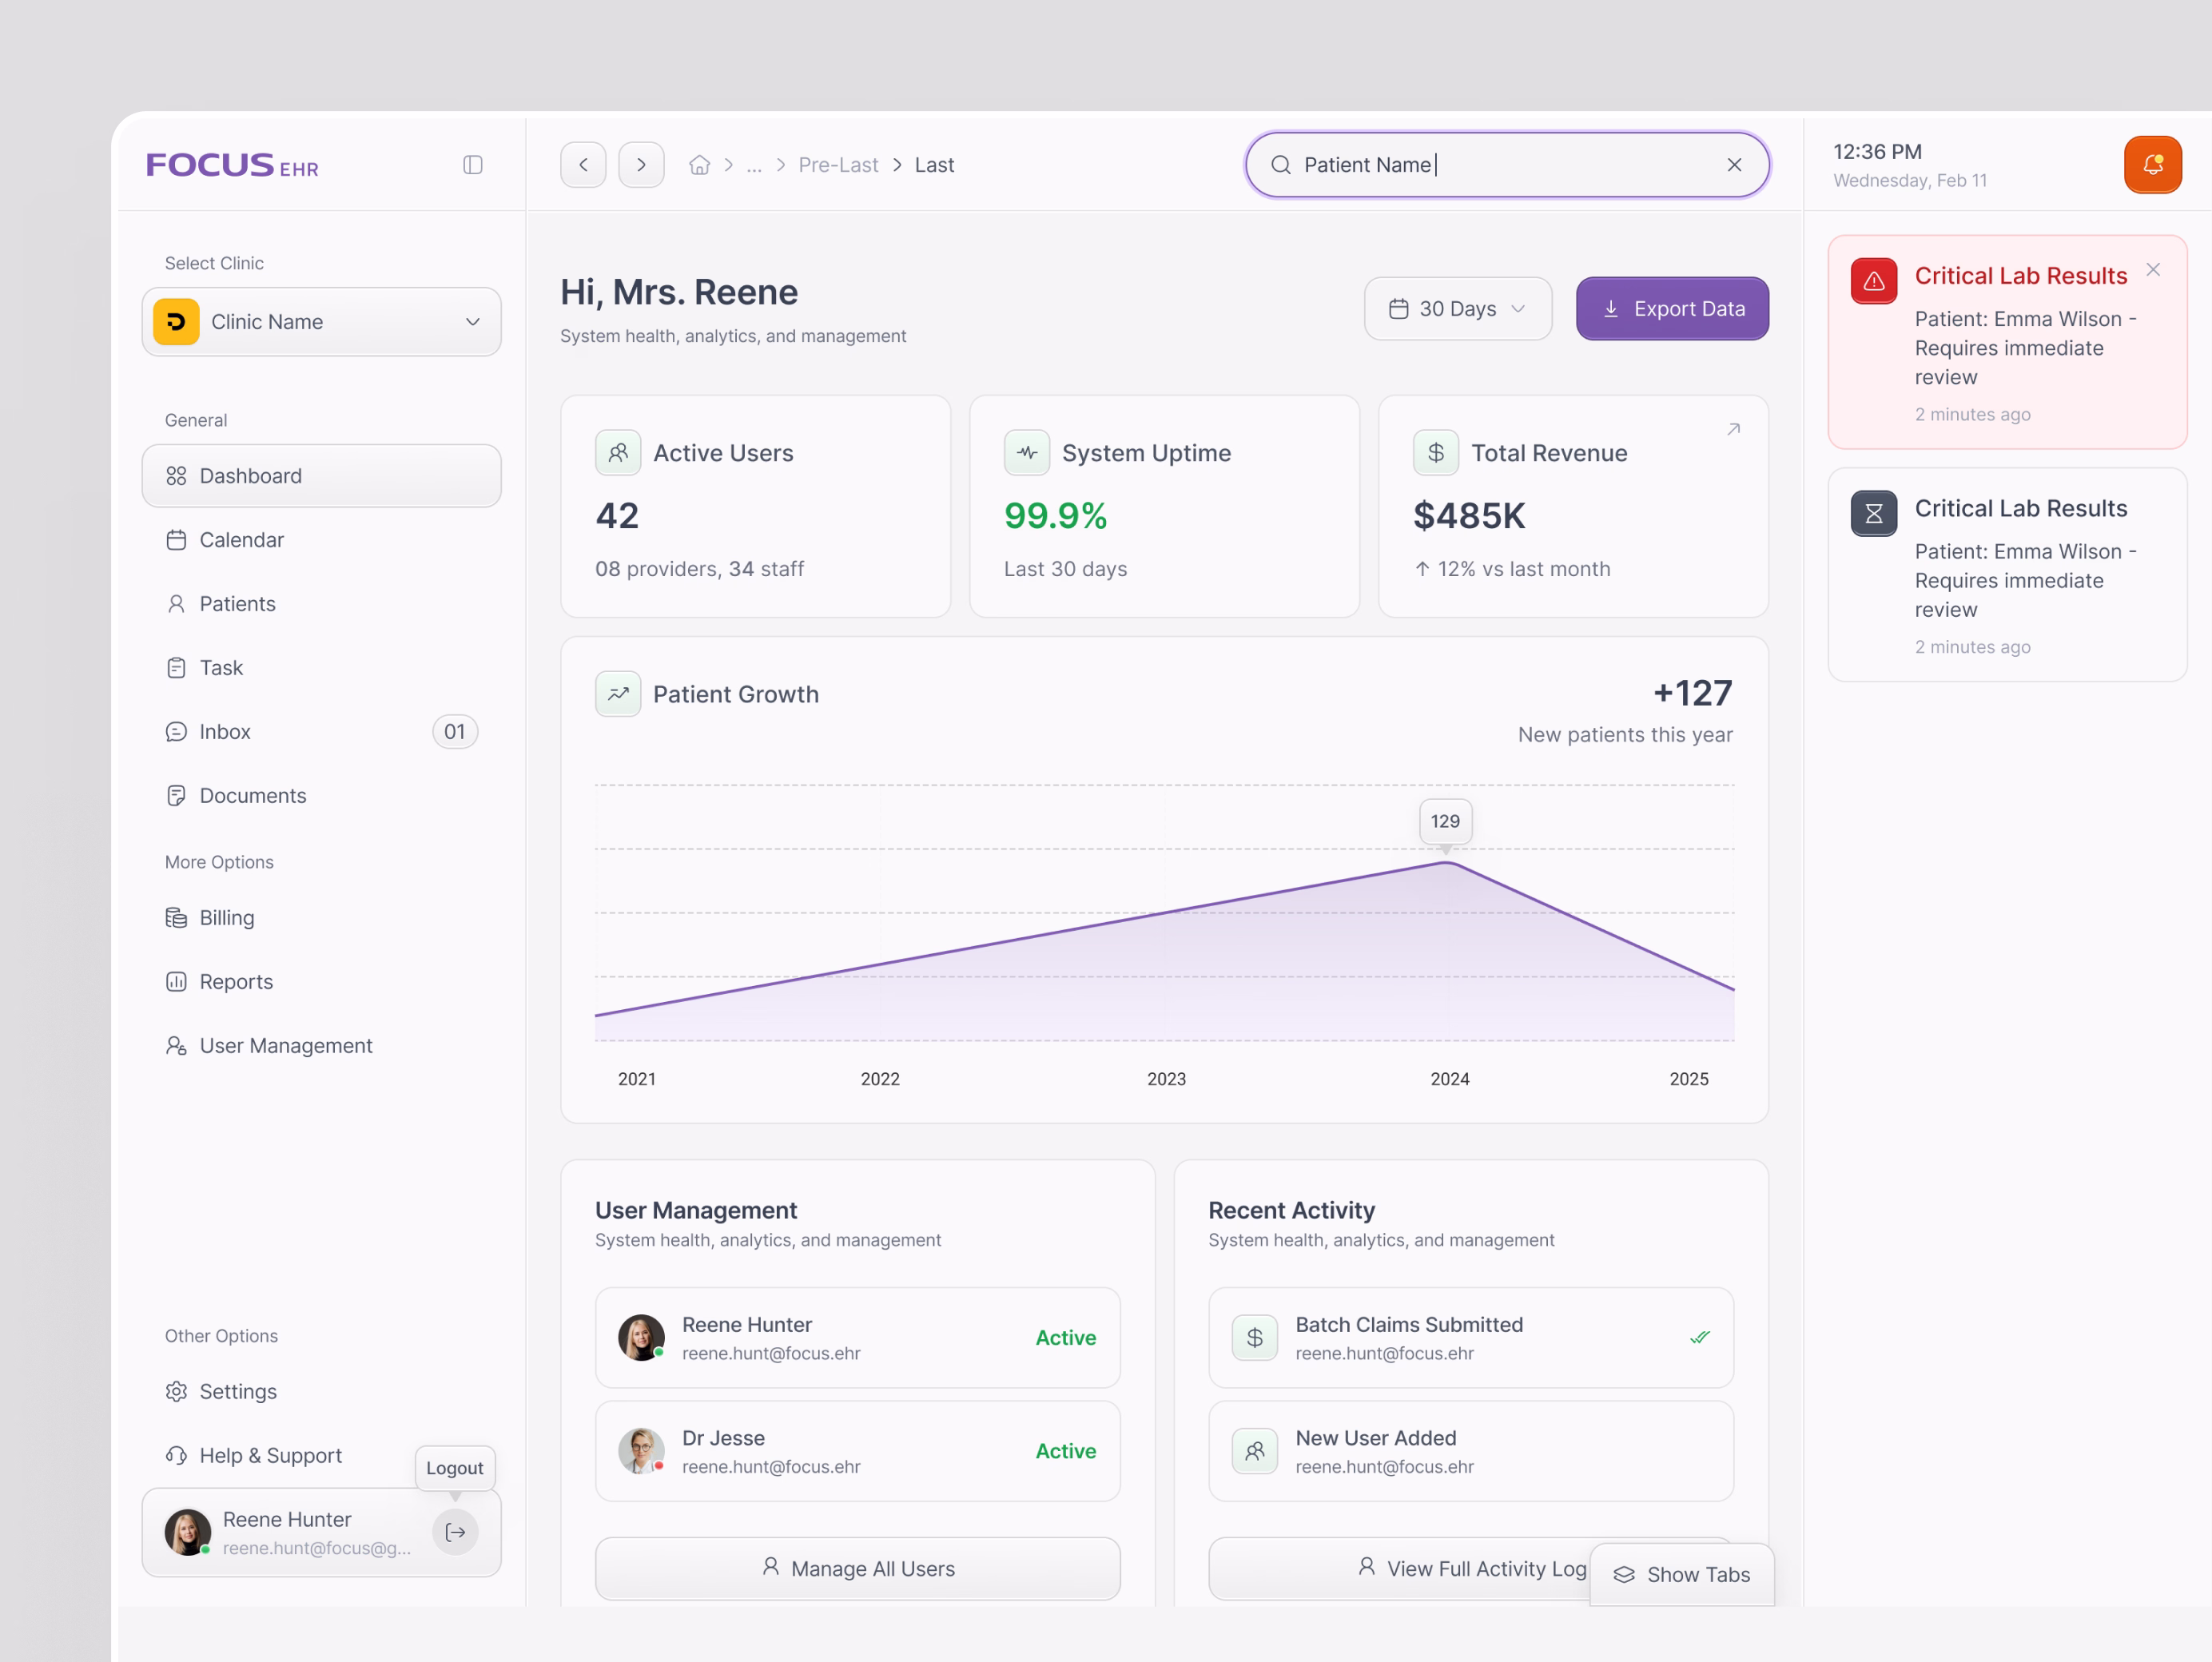Click Manage All Users button

pos(857,1569)
